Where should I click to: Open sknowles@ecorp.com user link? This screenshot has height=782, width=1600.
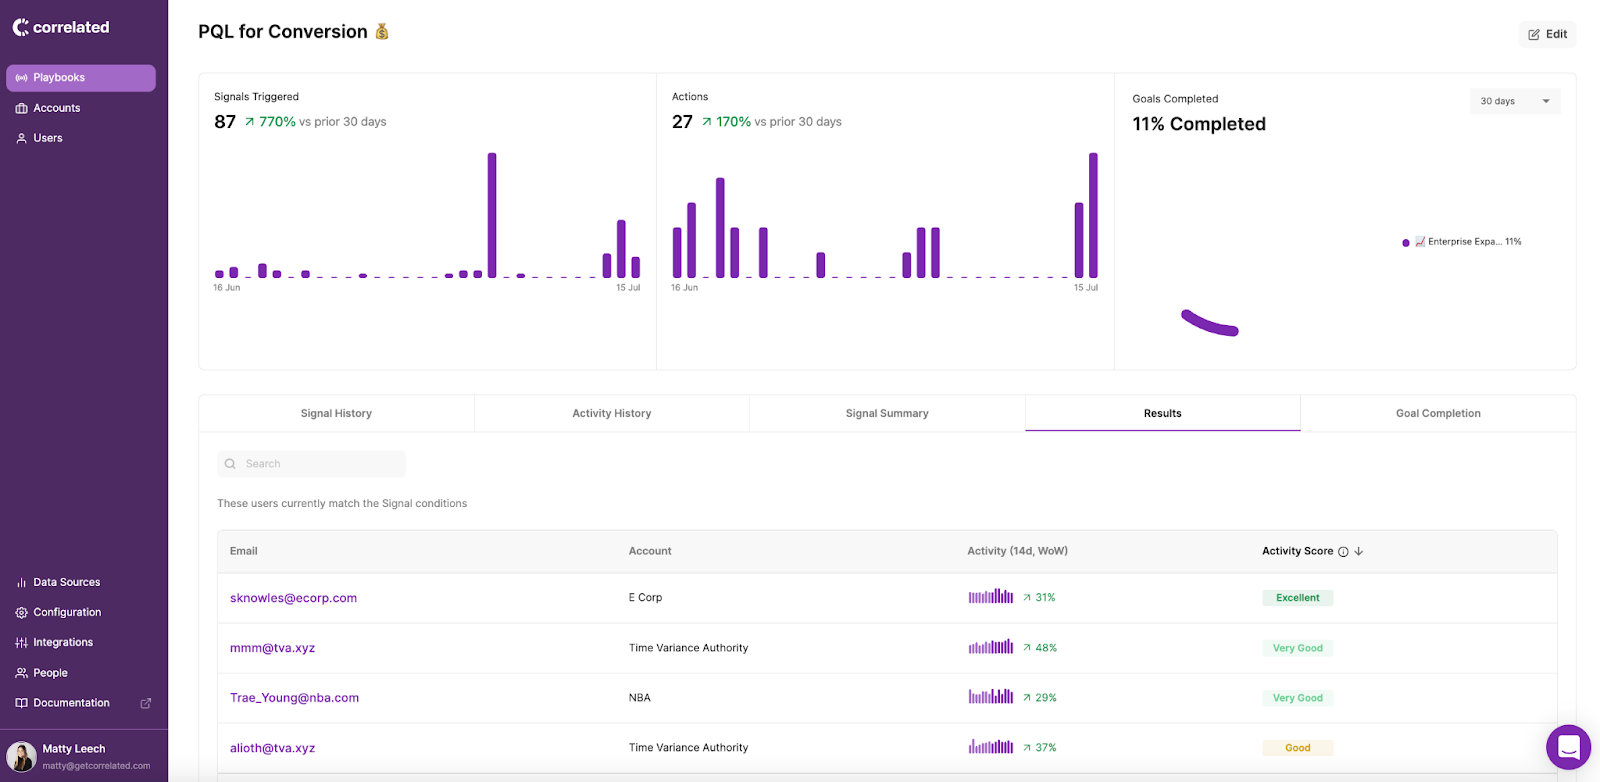293,598
